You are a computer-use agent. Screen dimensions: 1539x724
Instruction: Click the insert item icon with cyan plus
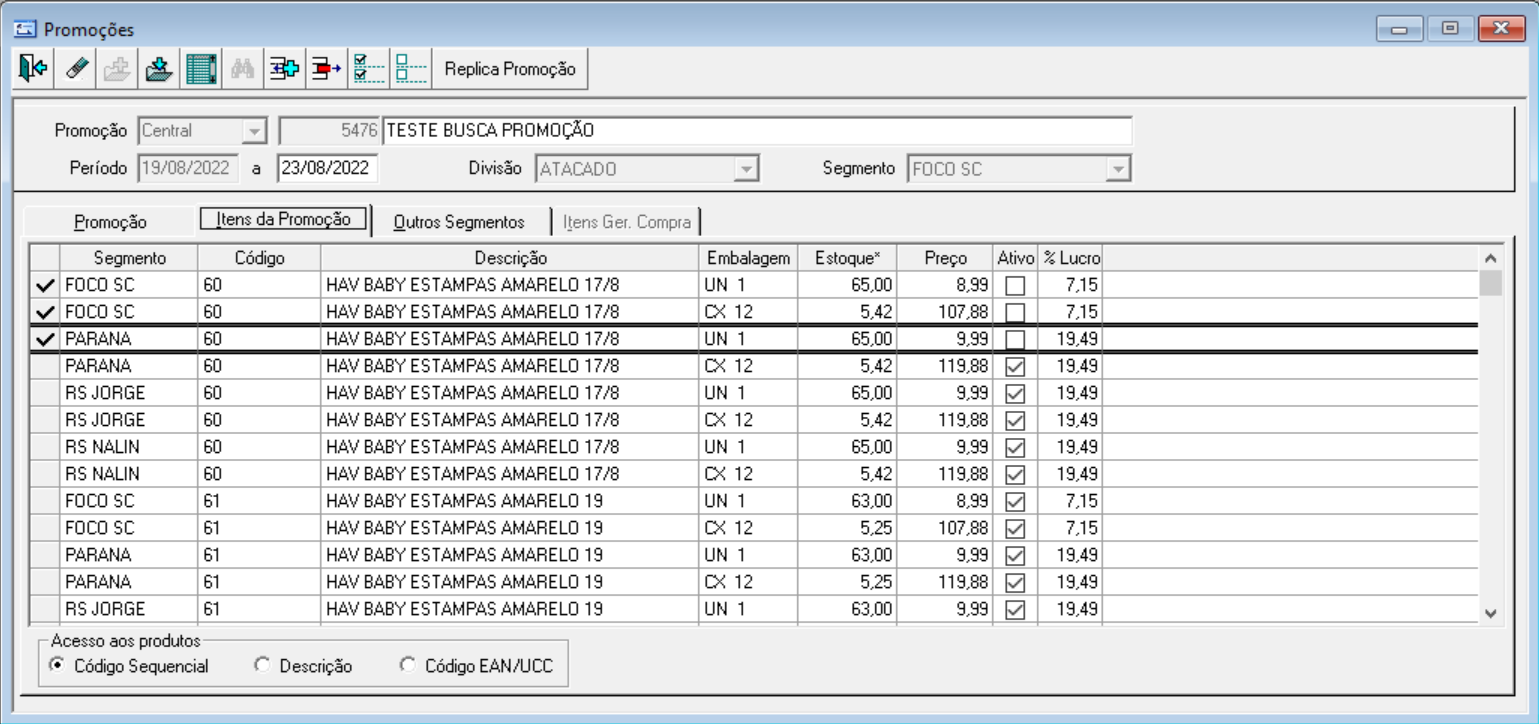coord(285,69)
